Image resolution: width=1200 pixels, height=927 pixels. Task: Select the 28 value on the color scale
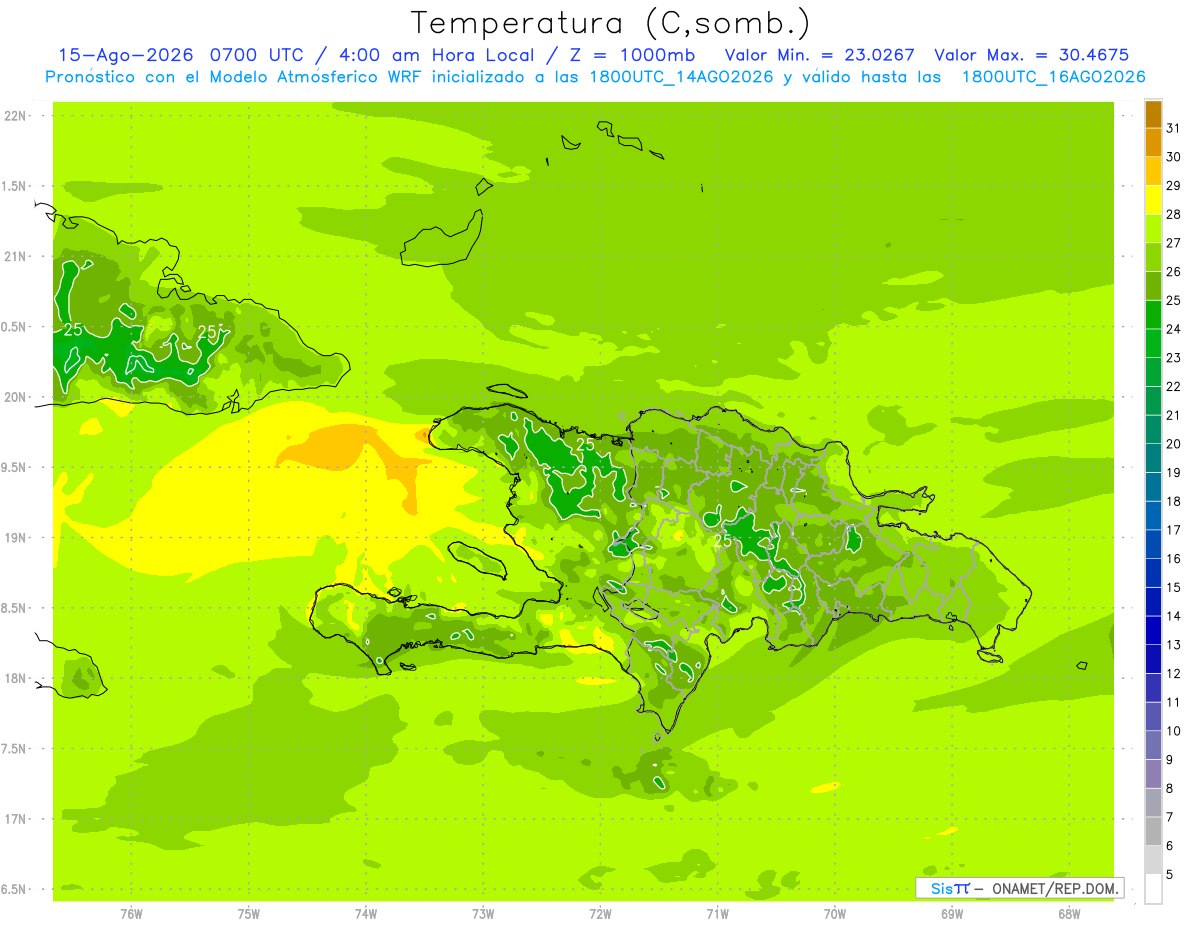tap(1174, 214)
